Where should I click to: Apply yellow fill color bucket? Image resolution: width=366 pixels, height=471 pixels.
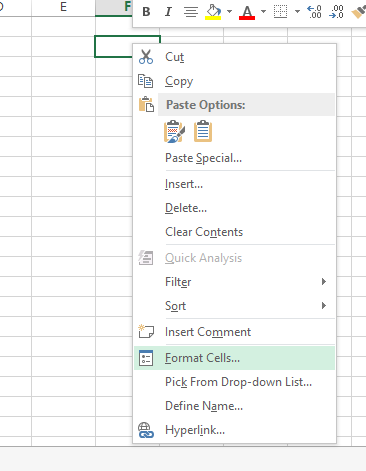213,12
